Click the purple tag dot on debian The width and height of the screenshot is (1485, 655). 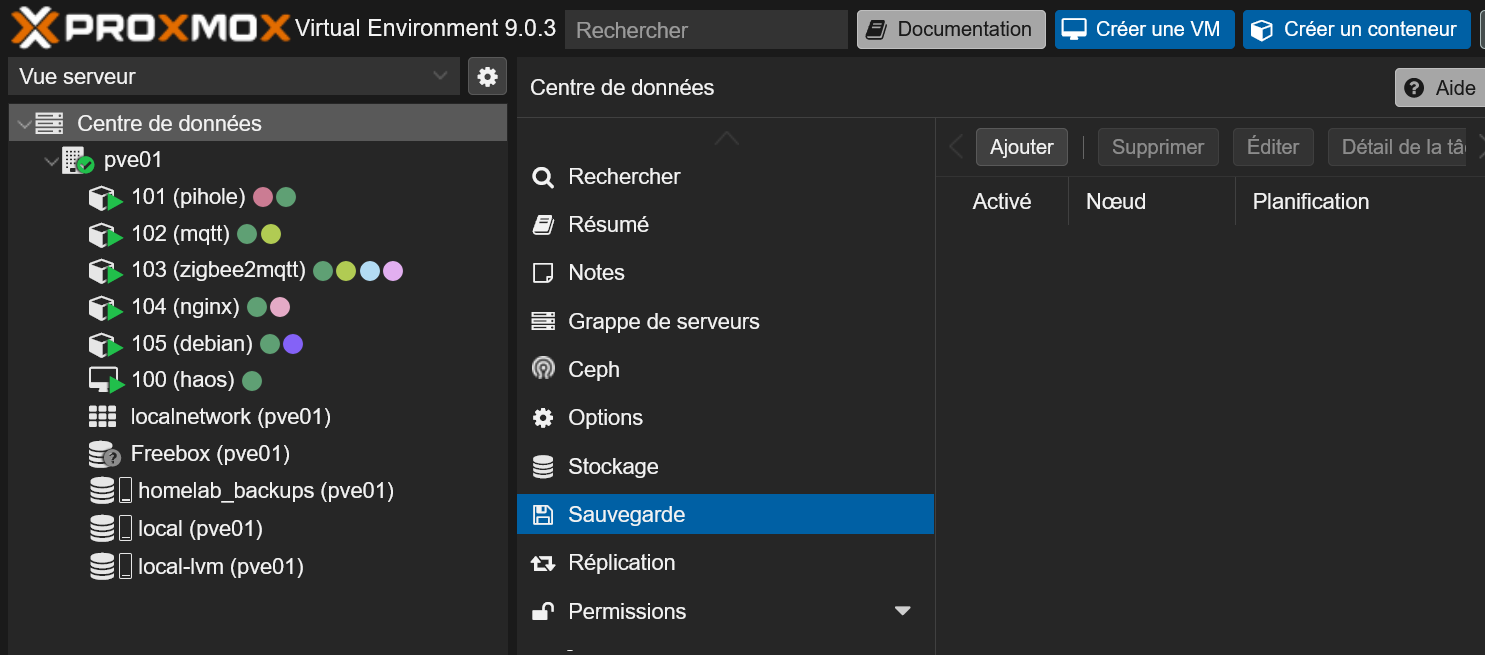coord(293,344)
